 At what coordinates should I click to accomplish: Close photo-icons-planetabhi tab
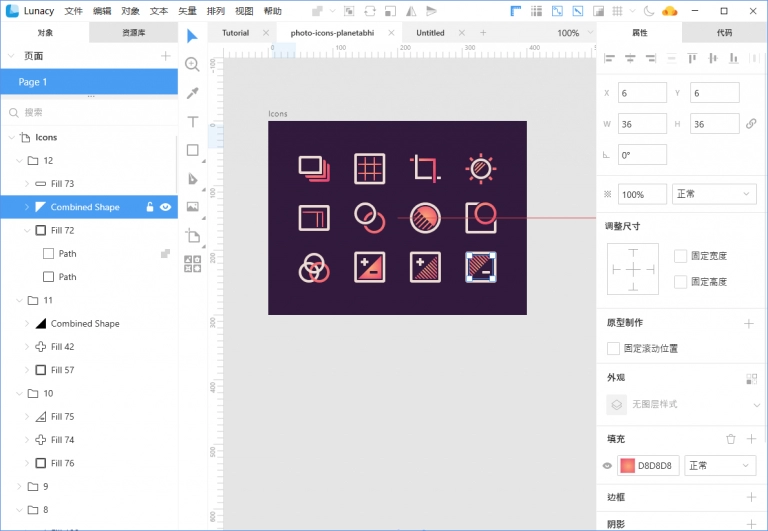coord(391,33)
